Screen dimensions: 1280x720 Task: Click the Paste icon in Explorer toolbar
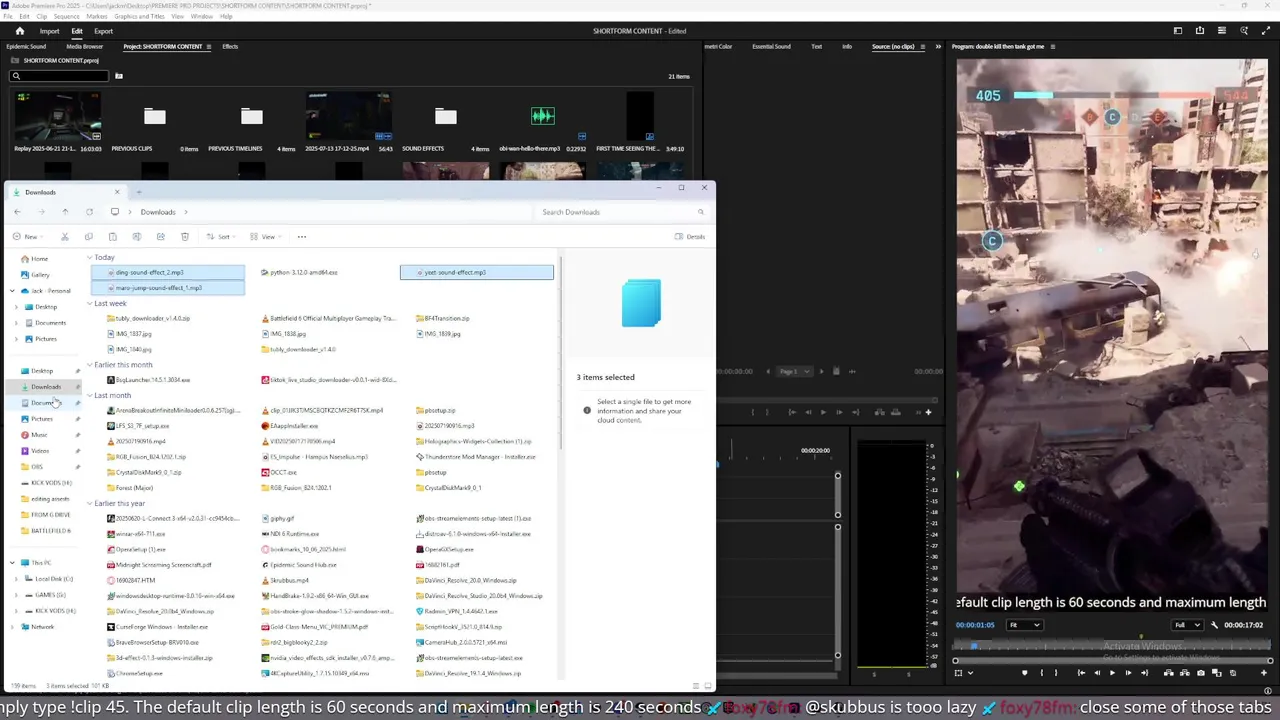(112, 237)
